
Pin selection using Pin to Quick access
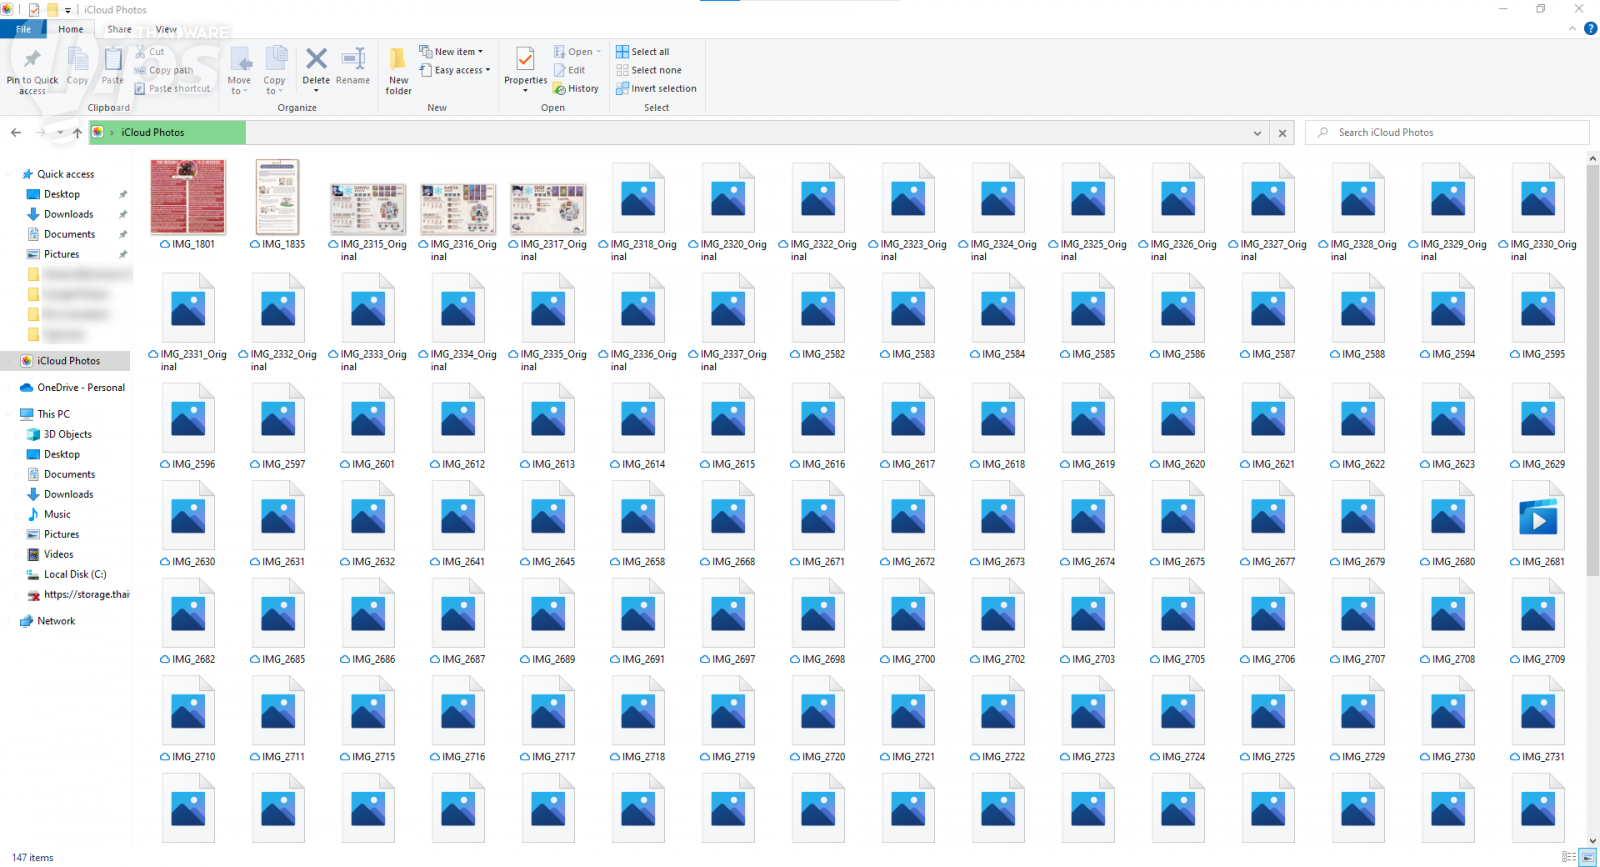[x=32, y=70]
